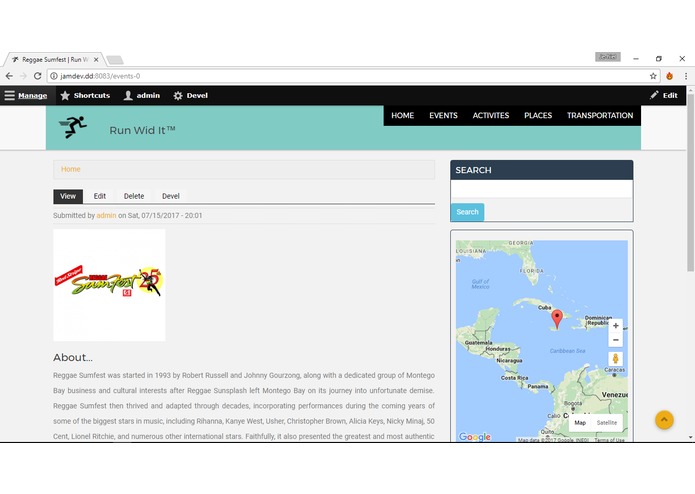This screenshot has height=494, width=695.
Task: Switch map to Map view
Action: click(x=580, y=423)
